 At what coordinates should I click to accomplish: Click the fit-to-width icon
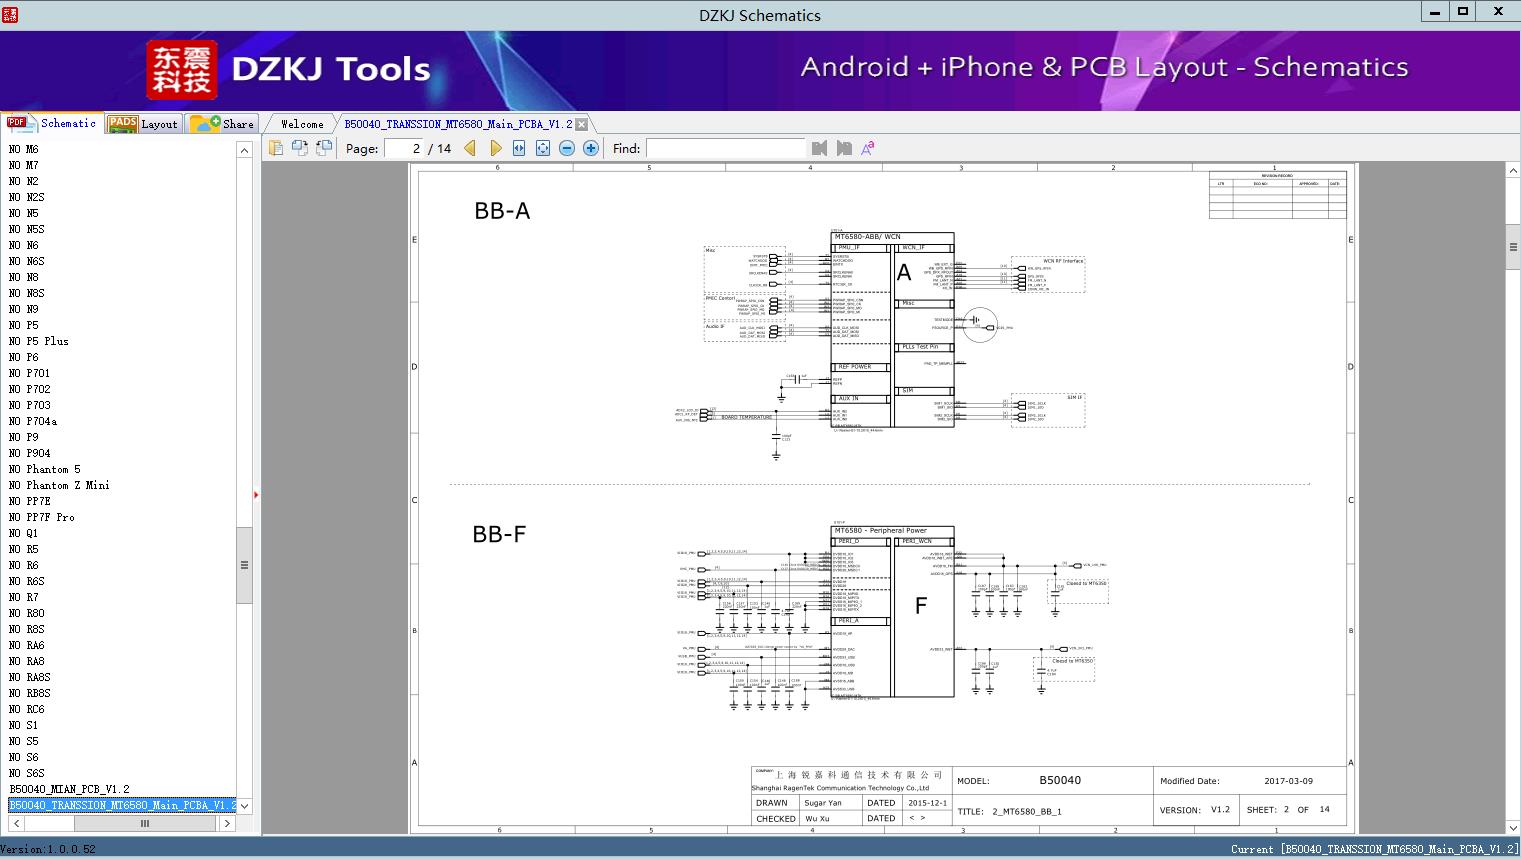coord(519,148)
